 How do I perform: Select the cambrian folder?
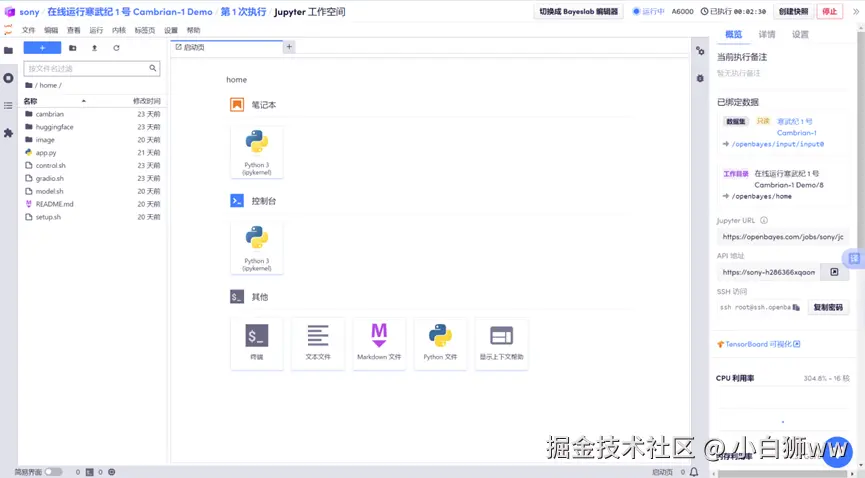tap(93, 114)
